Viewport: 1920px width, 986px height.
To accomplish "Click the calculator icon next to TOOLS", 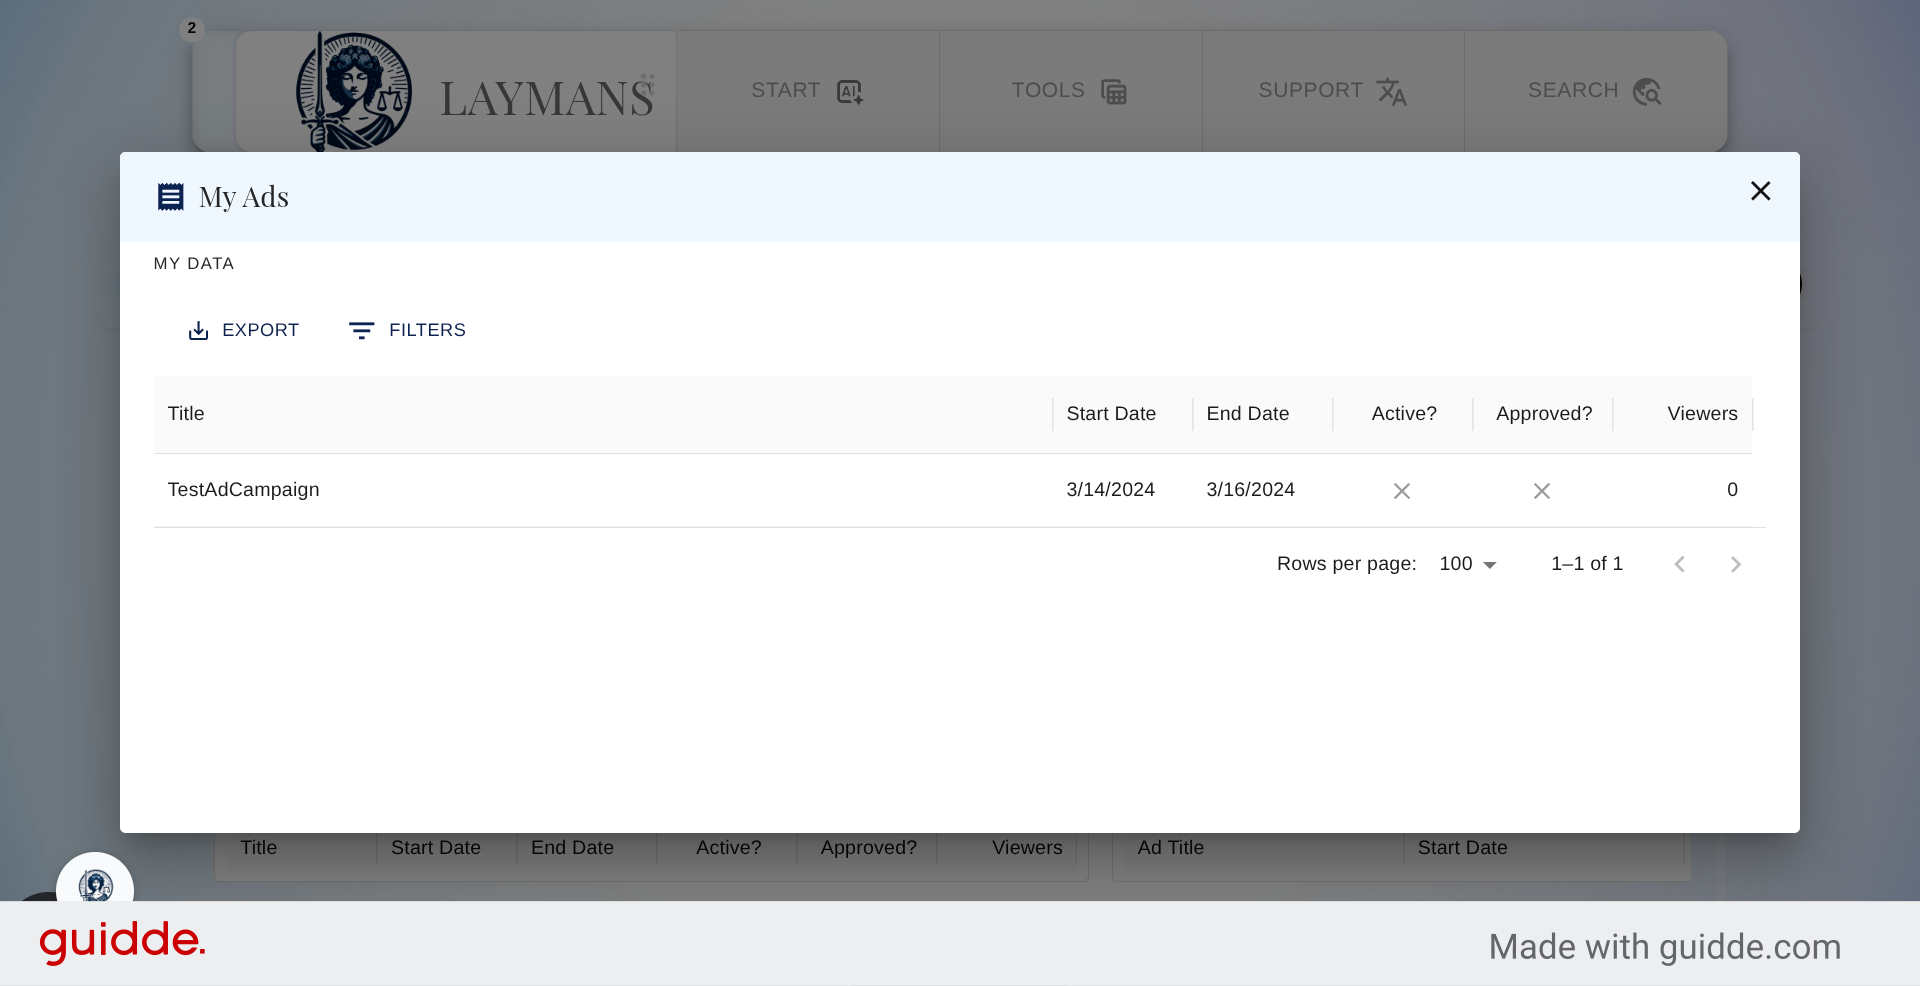I will point(1115,91).
